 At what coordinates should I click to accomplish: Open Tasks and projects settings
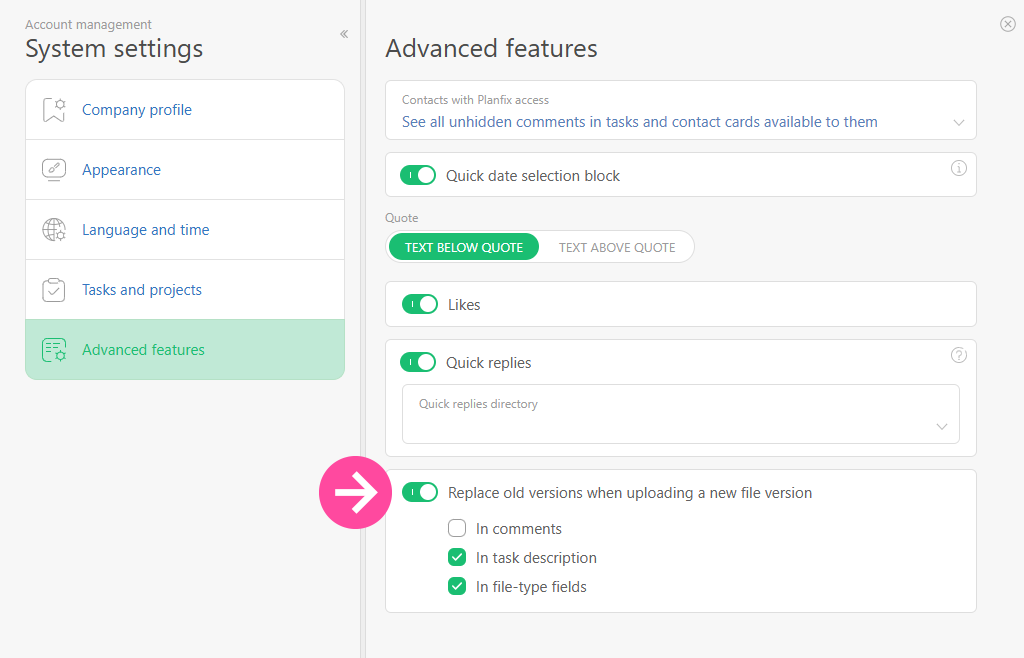185,290
